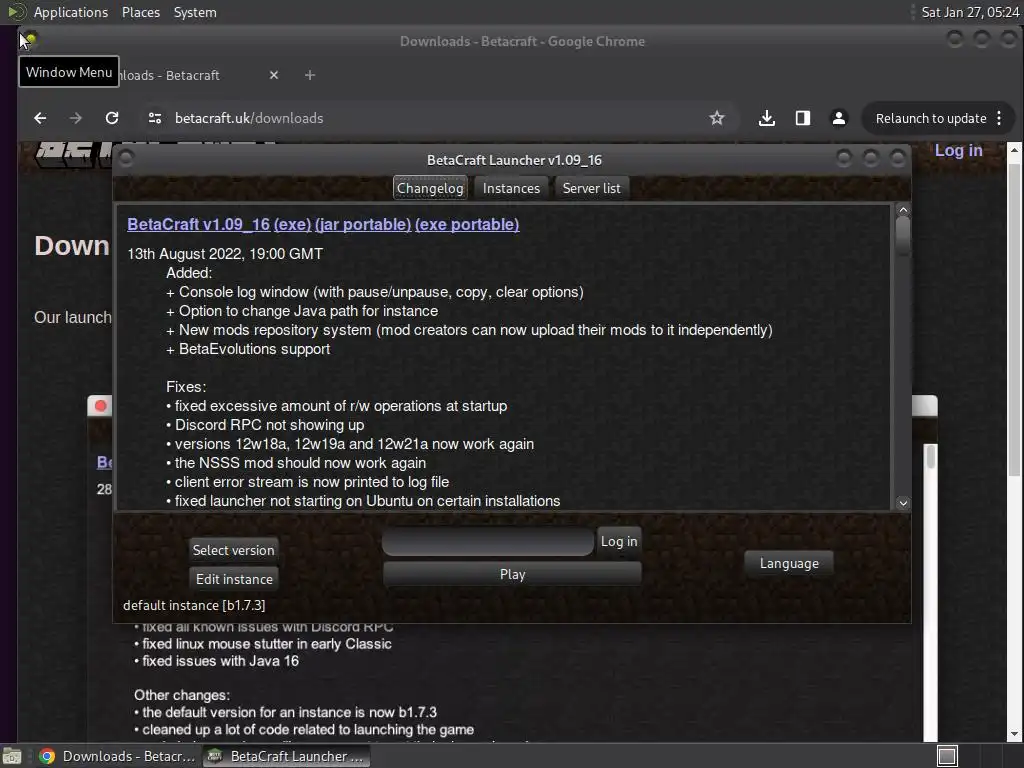Open the Server list tab
The image size is (1024, 768).
click(x=592, y=188)
